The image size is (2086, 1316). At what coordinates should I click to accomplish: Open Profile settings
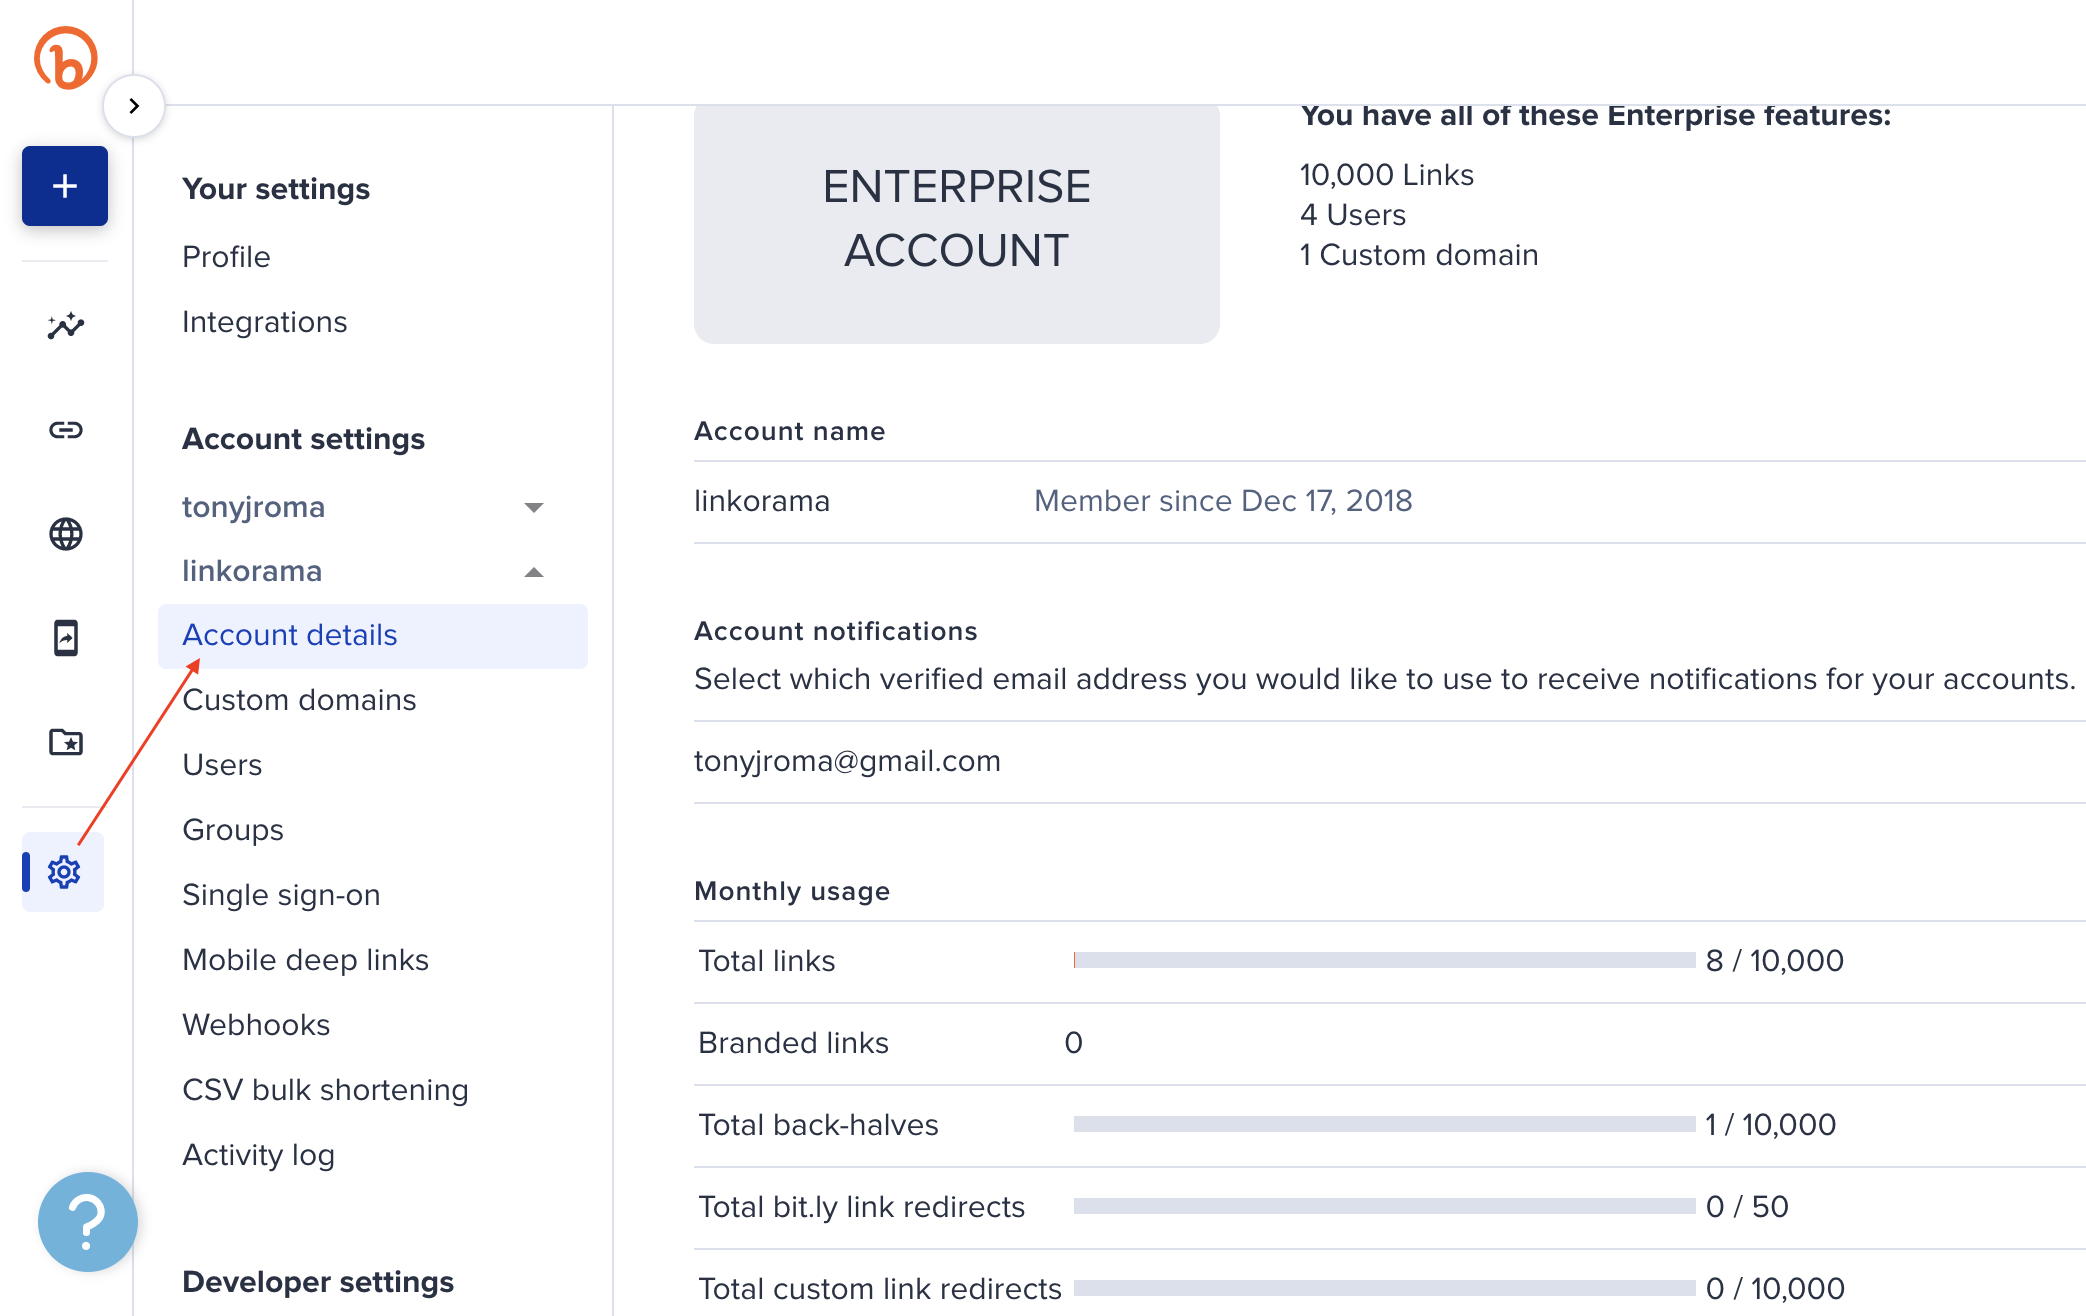pyautogui.click(x=226, y=257)
